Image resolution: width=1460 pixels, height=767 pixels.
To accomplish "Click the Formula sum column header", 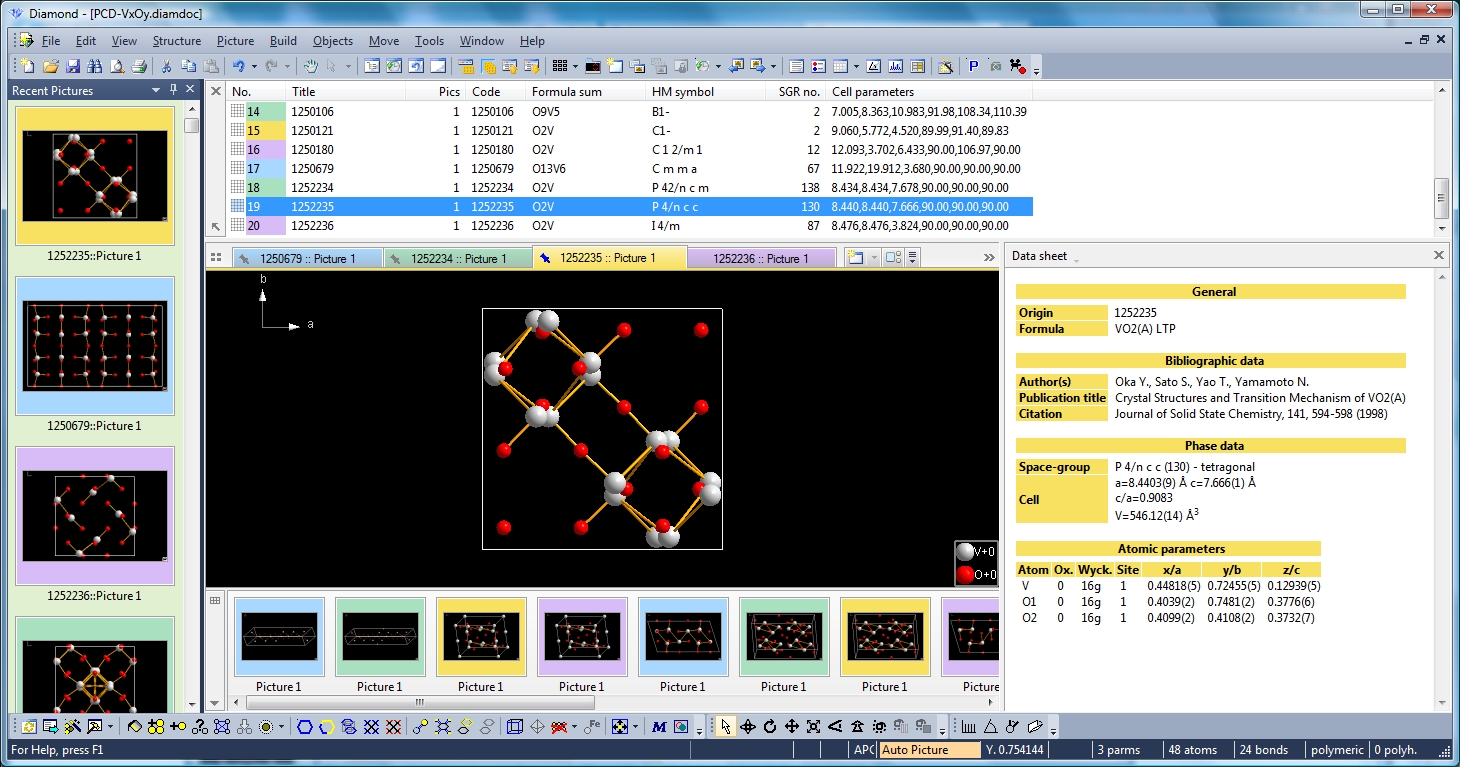I will click(566, 92).
